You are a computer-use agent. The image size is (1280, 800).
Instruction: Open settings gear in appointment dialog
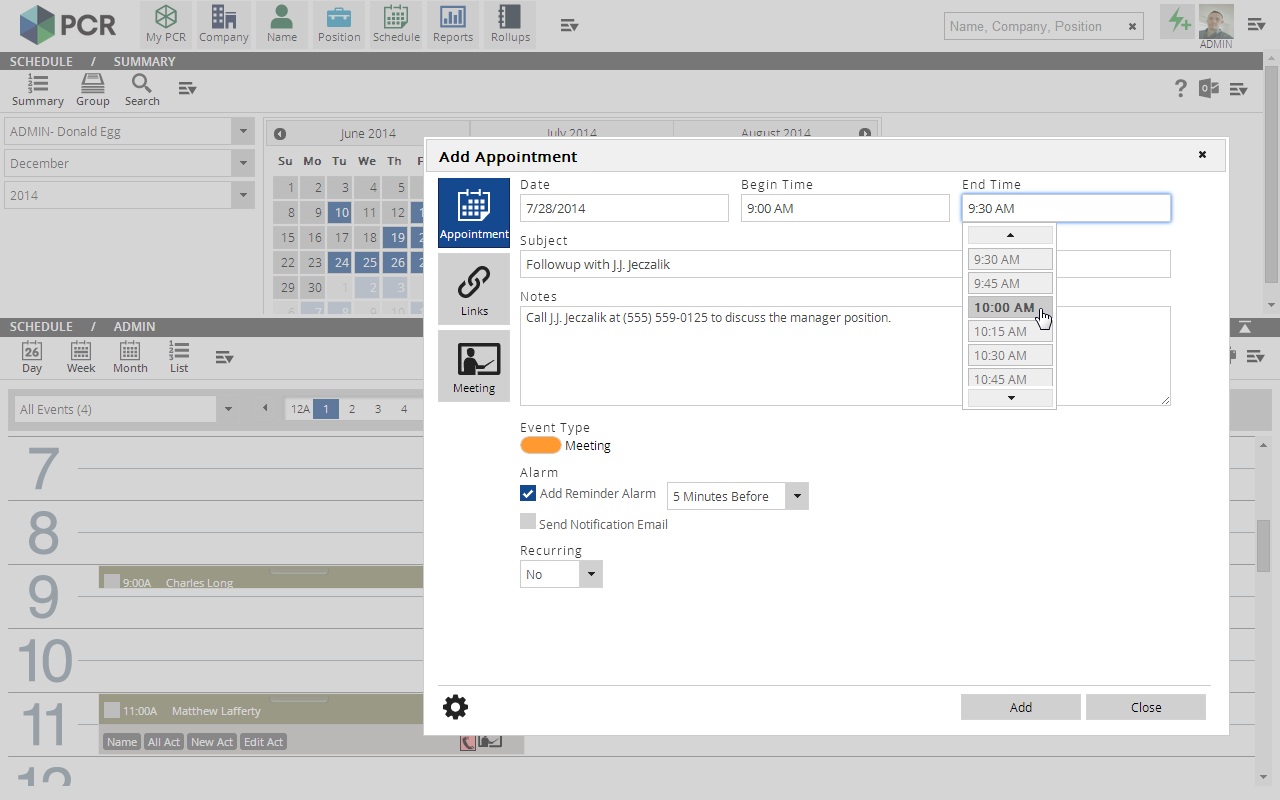pos(455,708)
